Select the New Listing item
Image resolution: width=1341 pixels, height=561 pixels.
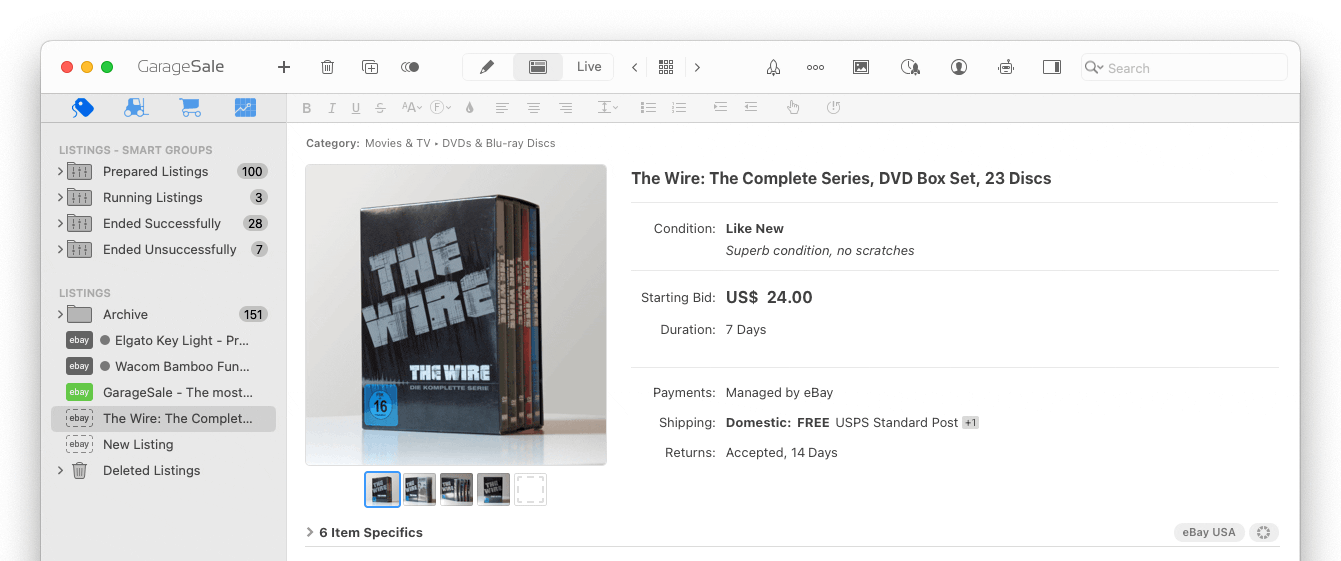coord(163,445)
